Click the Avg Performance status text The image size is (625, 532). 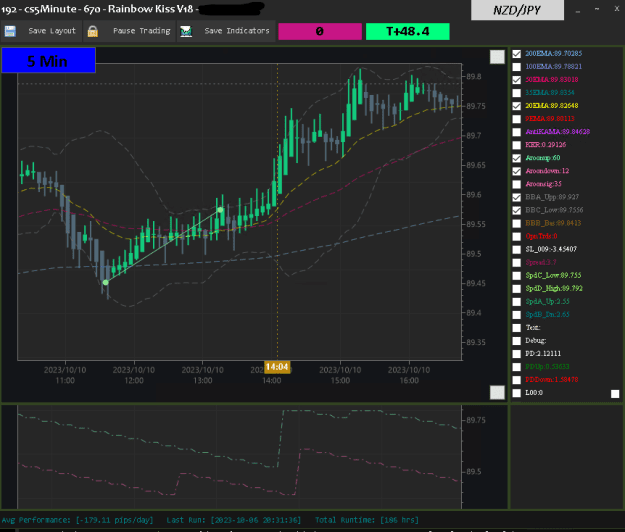click(x=77, y=520)
